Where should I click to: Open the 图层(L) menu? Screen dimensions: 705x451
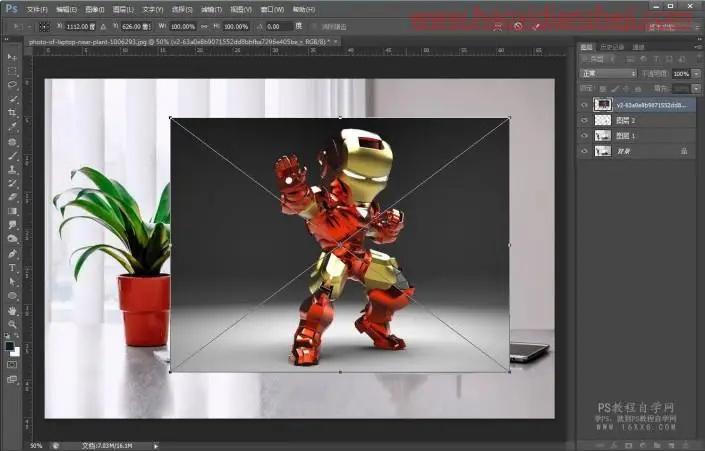pyautogui.click(x=123, y=9)
